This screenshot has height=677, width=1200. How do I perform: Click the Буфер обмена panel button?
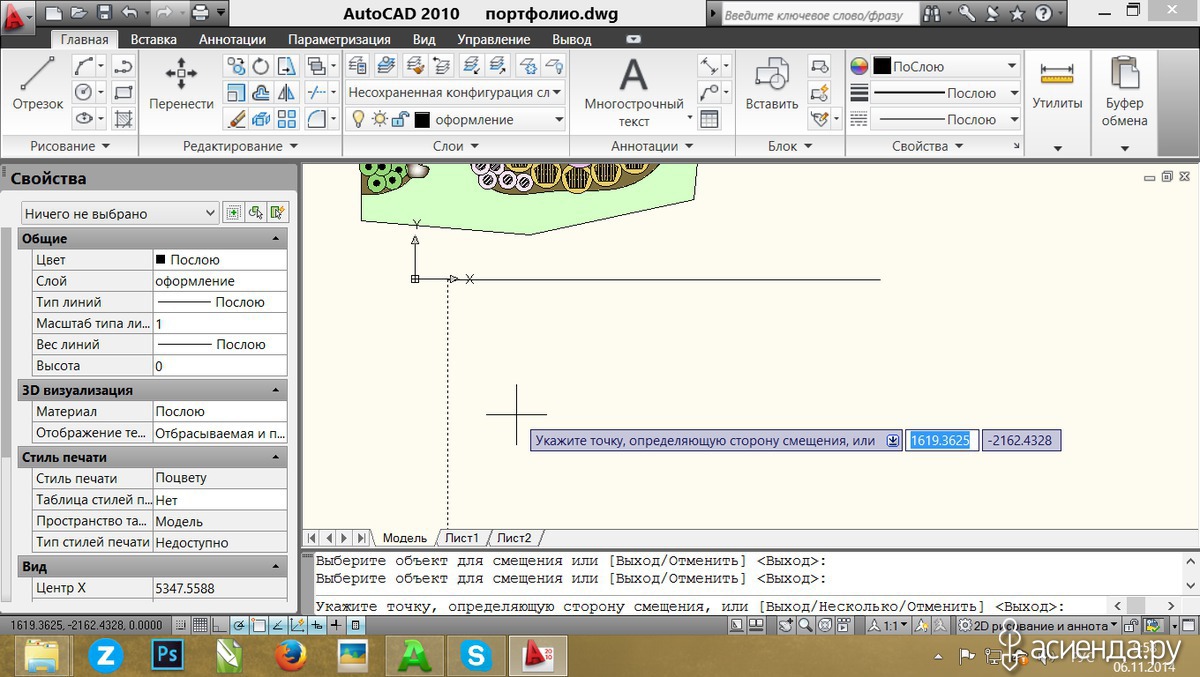tap(1125, 104)
